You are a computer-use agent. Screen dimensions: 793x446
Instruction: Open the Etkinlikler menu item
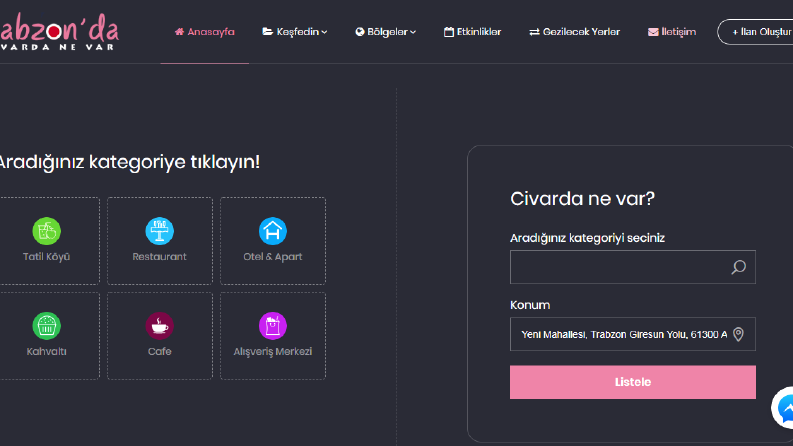472,32
